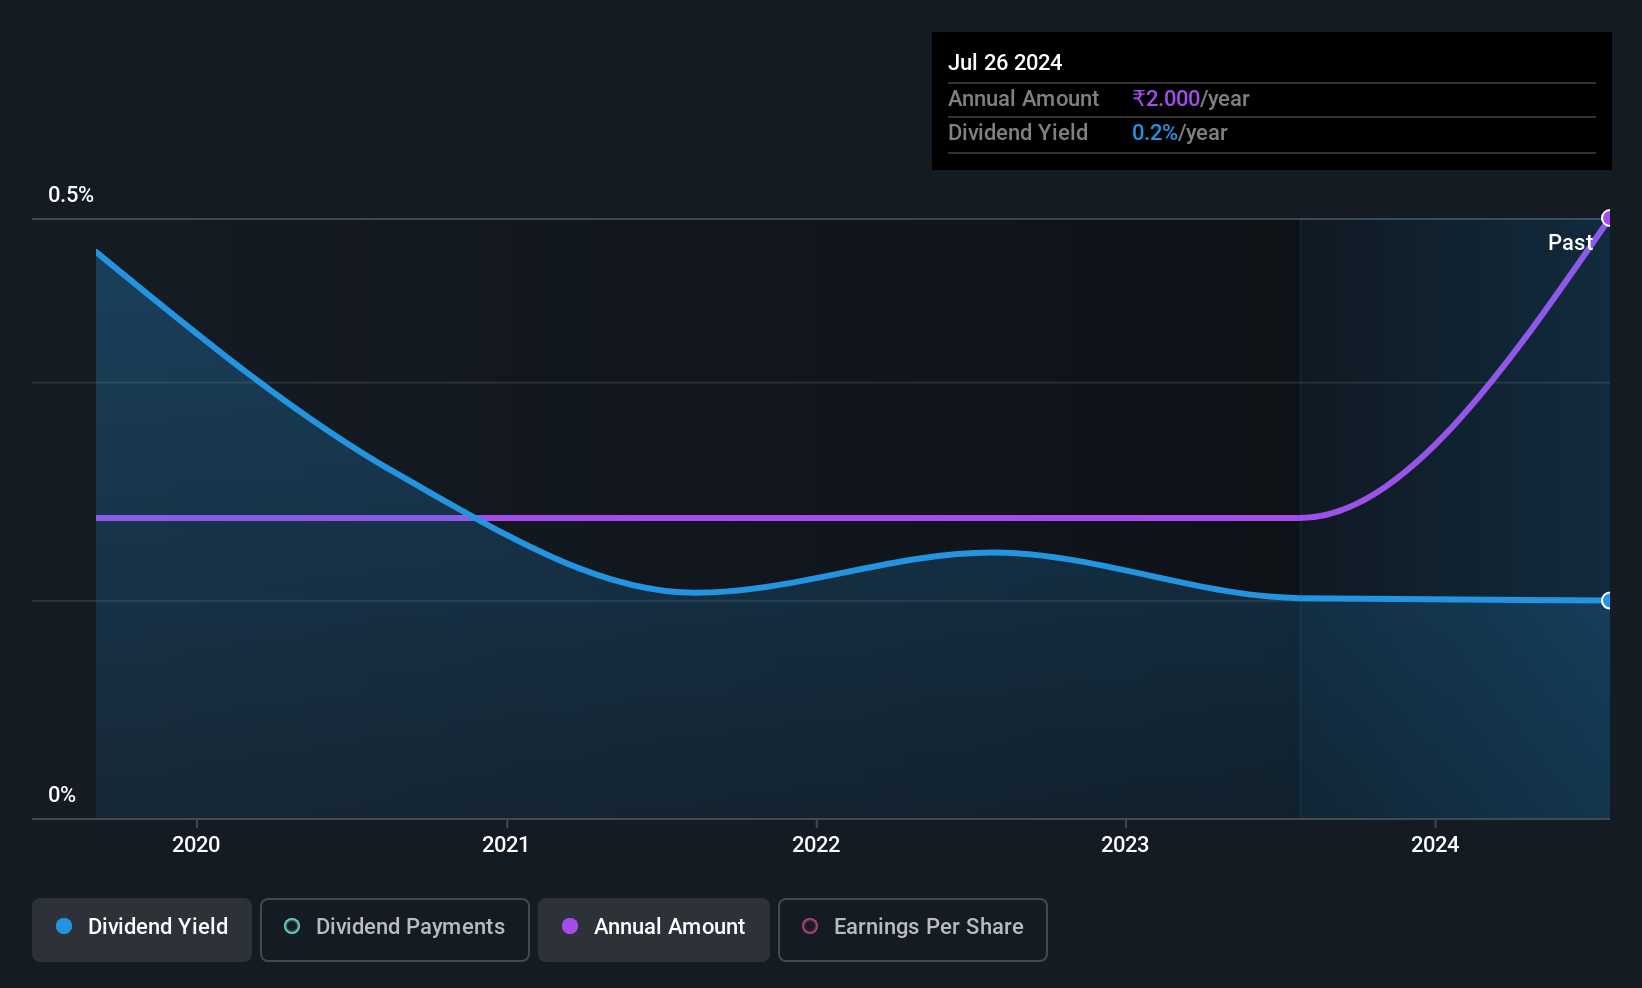Click the 2021 x-axis label
This screenshot has height=988, width=1642.
pos(506,844)
